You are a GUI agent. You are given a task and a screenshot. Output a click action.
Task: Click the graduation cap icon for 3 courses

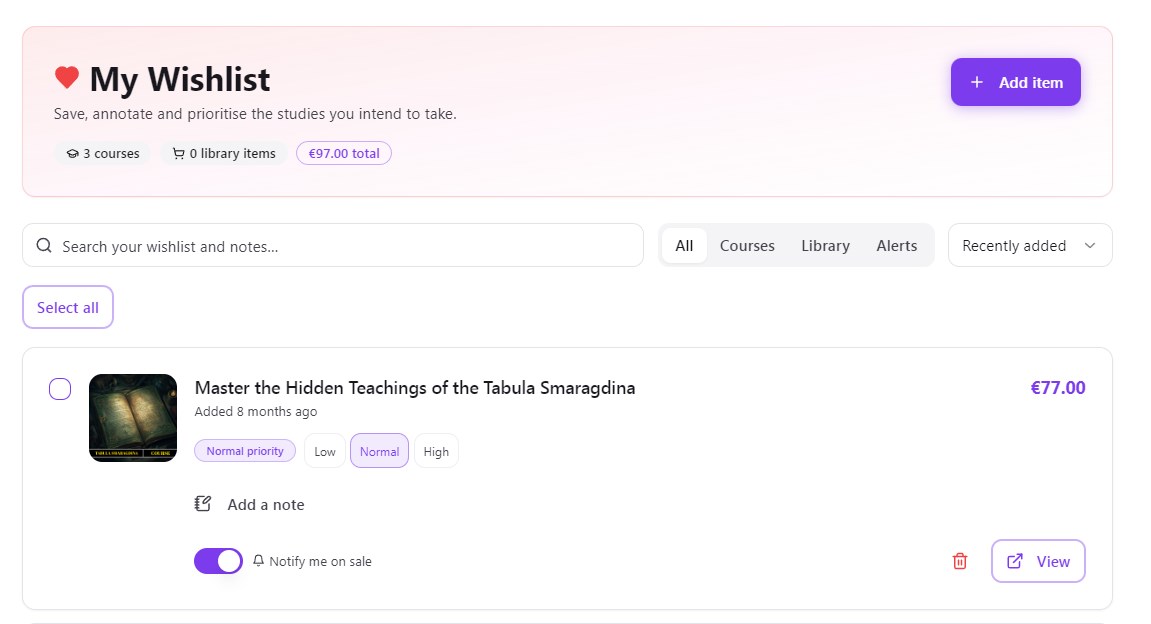(x=73, y=153)
